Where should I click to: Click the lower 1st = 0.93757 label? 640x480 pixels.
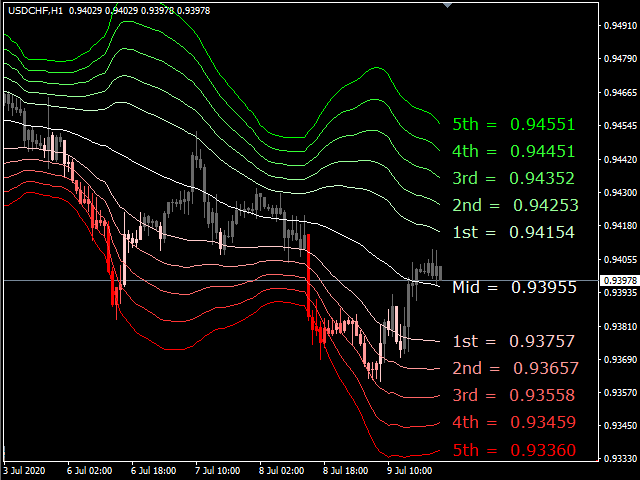(x=513, y=341)
